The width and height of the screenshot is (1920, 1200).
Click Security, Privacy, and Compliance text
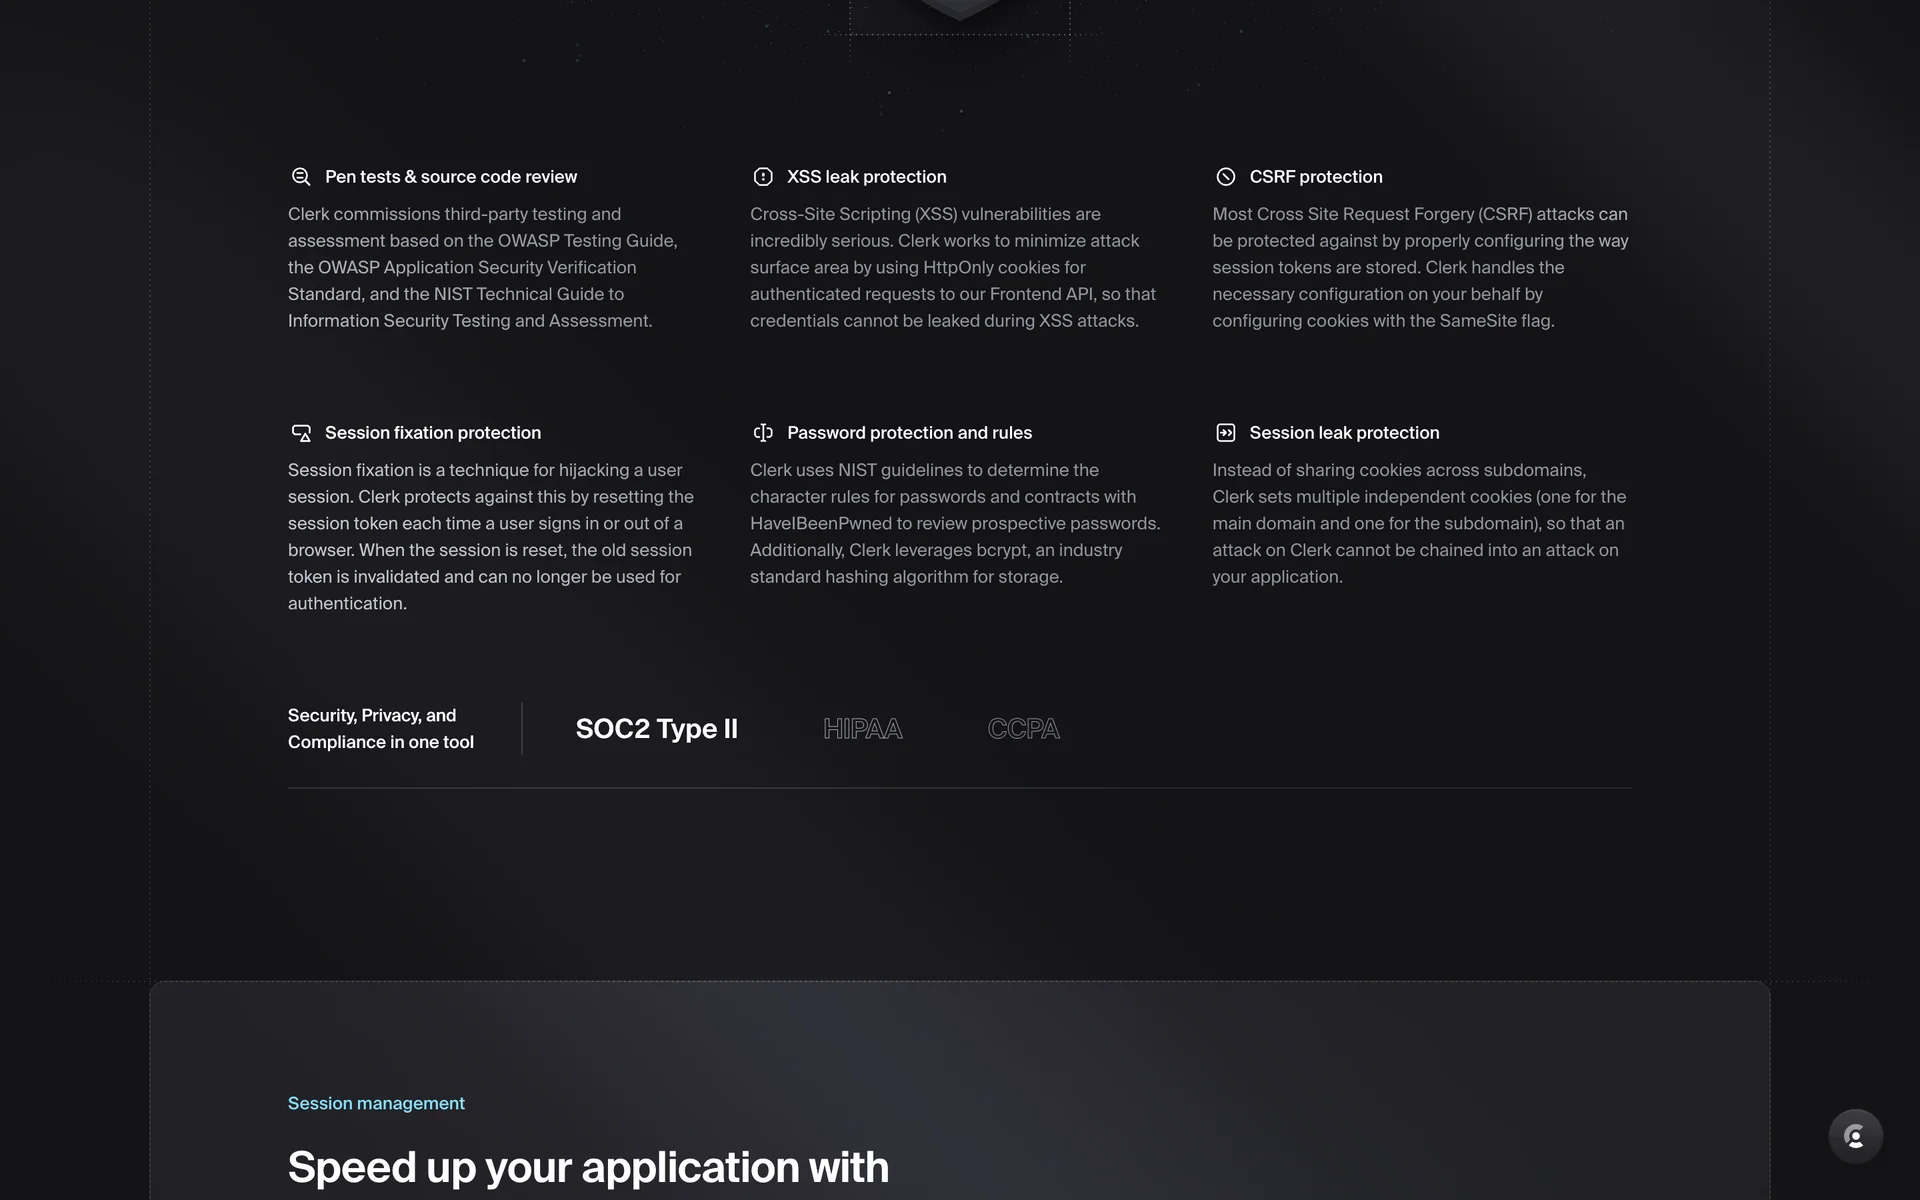click(380, 729)
